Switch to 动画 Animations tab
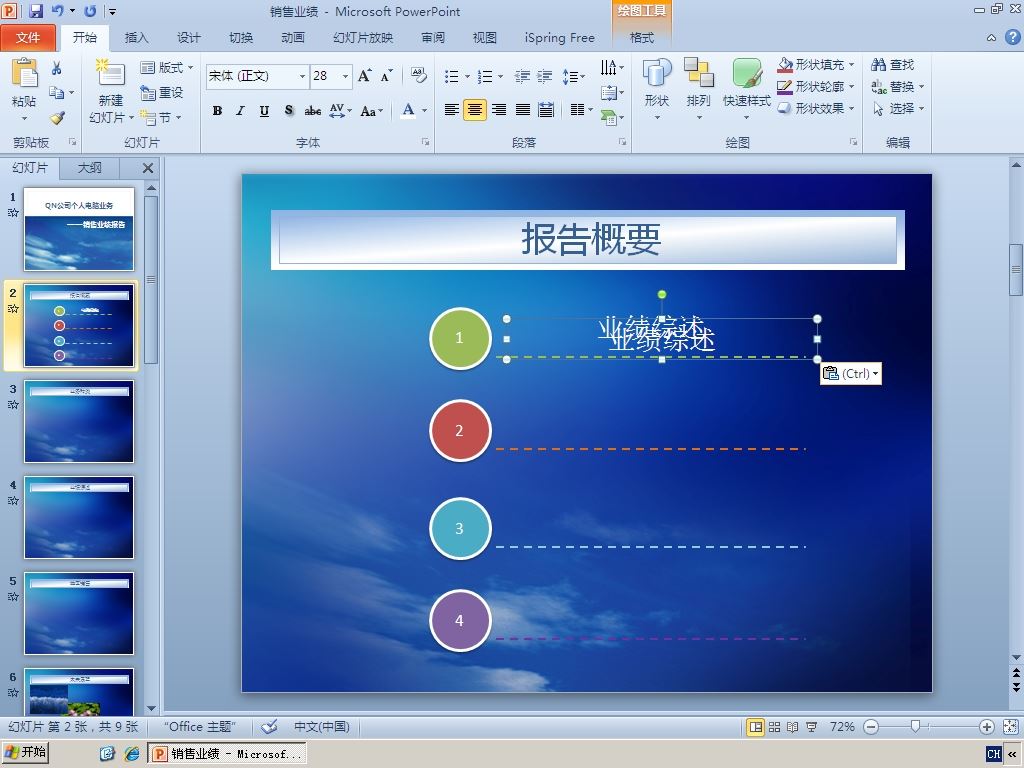This screenshot has height=768, width=1024. click(x=293, y=38)
